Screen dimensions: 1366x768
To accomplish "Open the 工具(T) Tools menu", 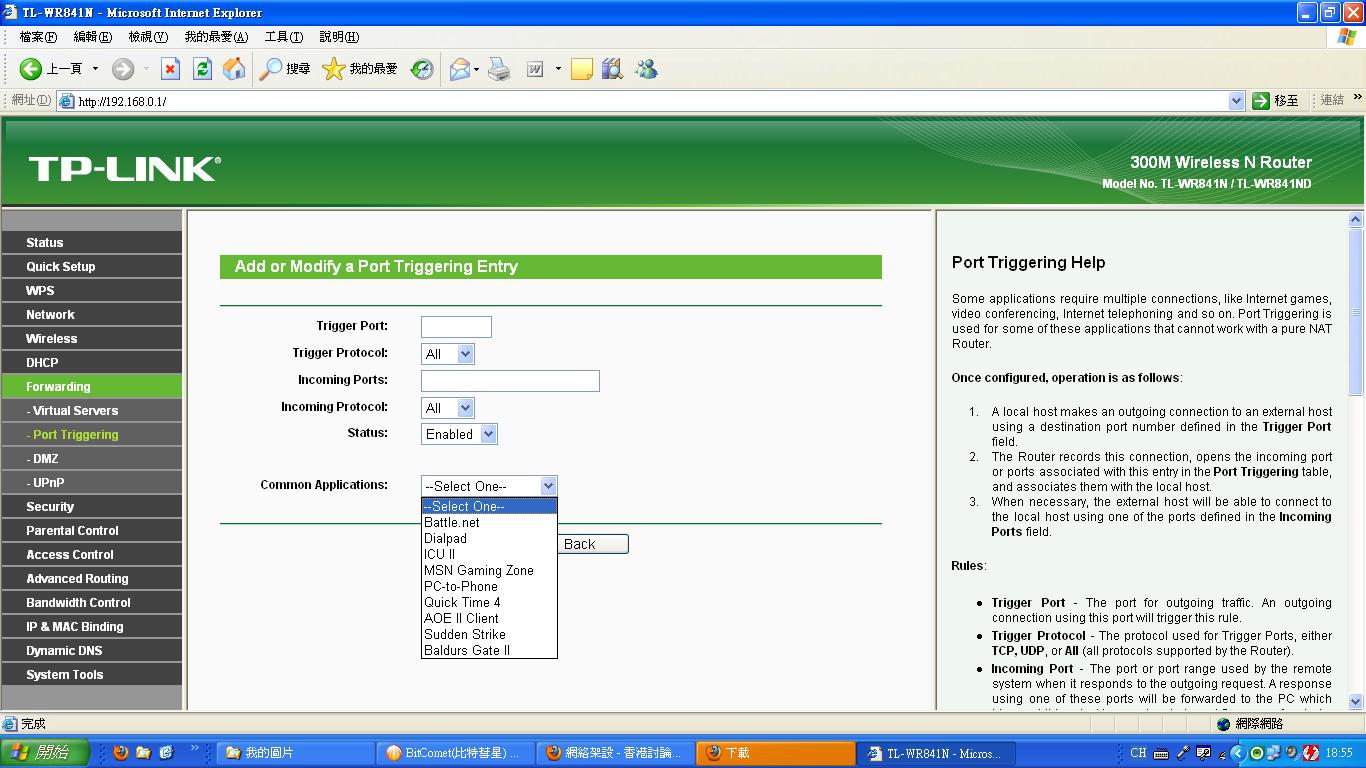I will (284, 37).
